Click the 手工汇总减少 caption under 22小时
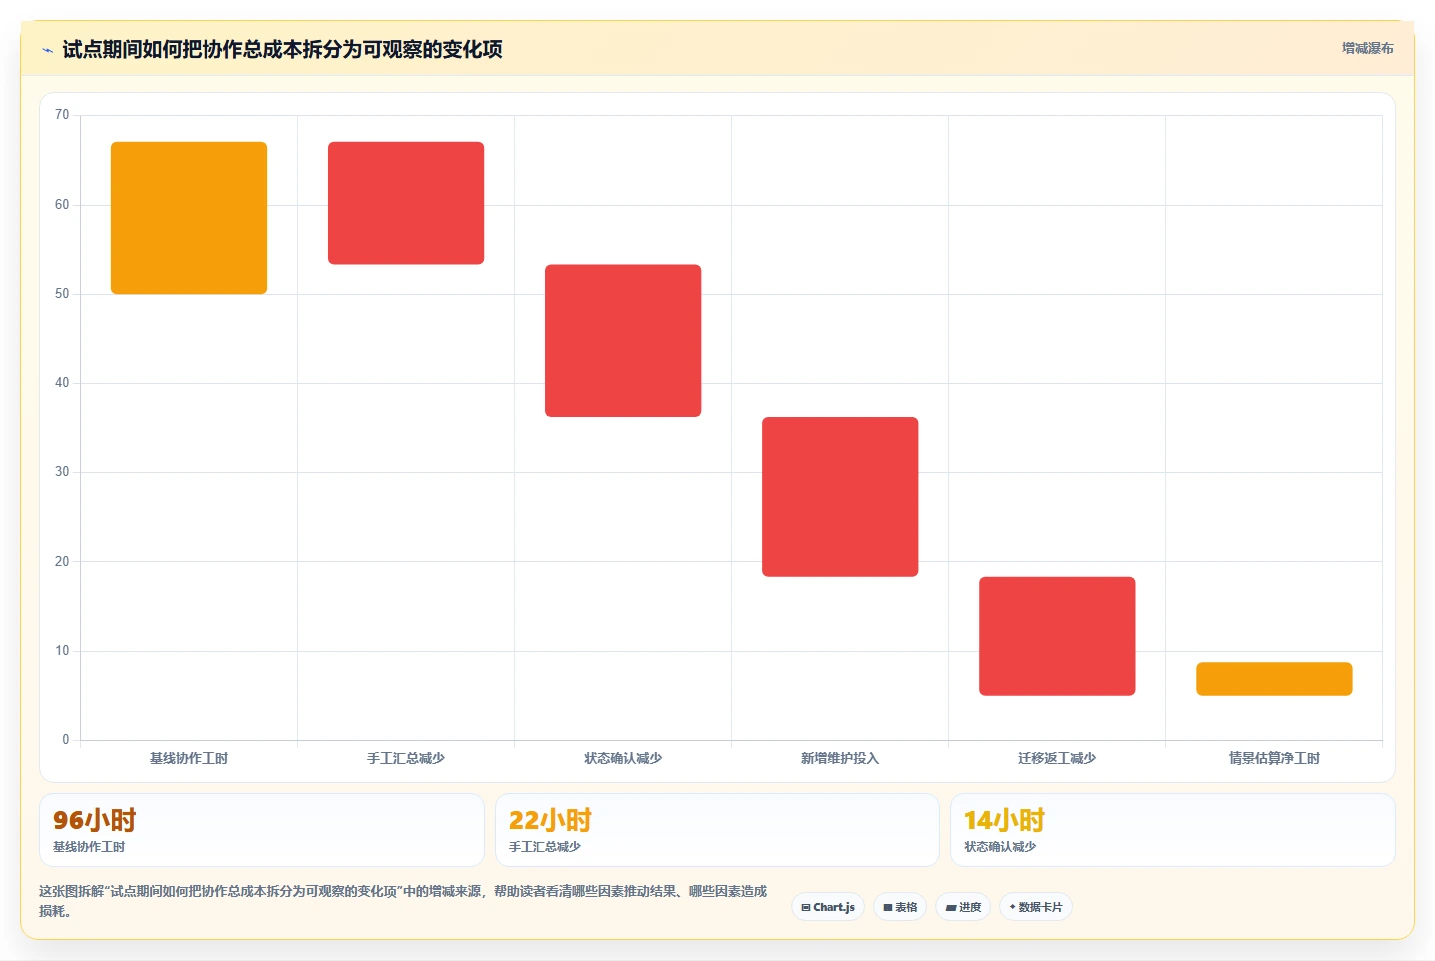This screenshot has height=961, width=1435. 545,847
